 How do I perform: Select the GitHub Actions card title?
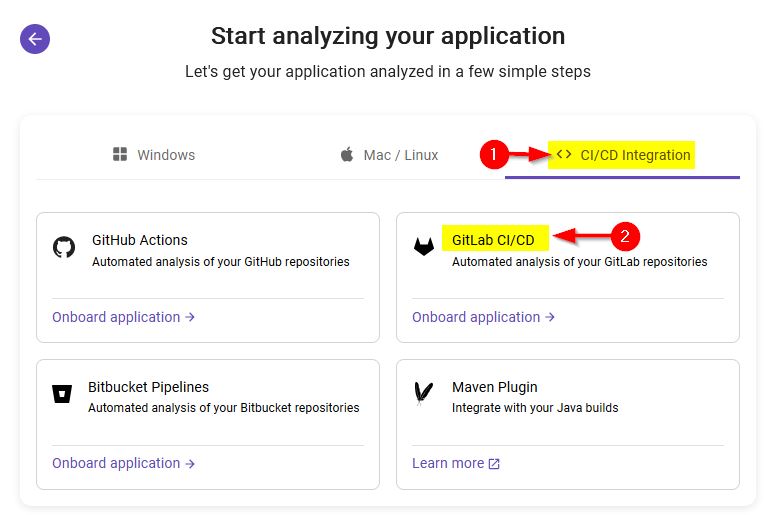click(139, 240)
